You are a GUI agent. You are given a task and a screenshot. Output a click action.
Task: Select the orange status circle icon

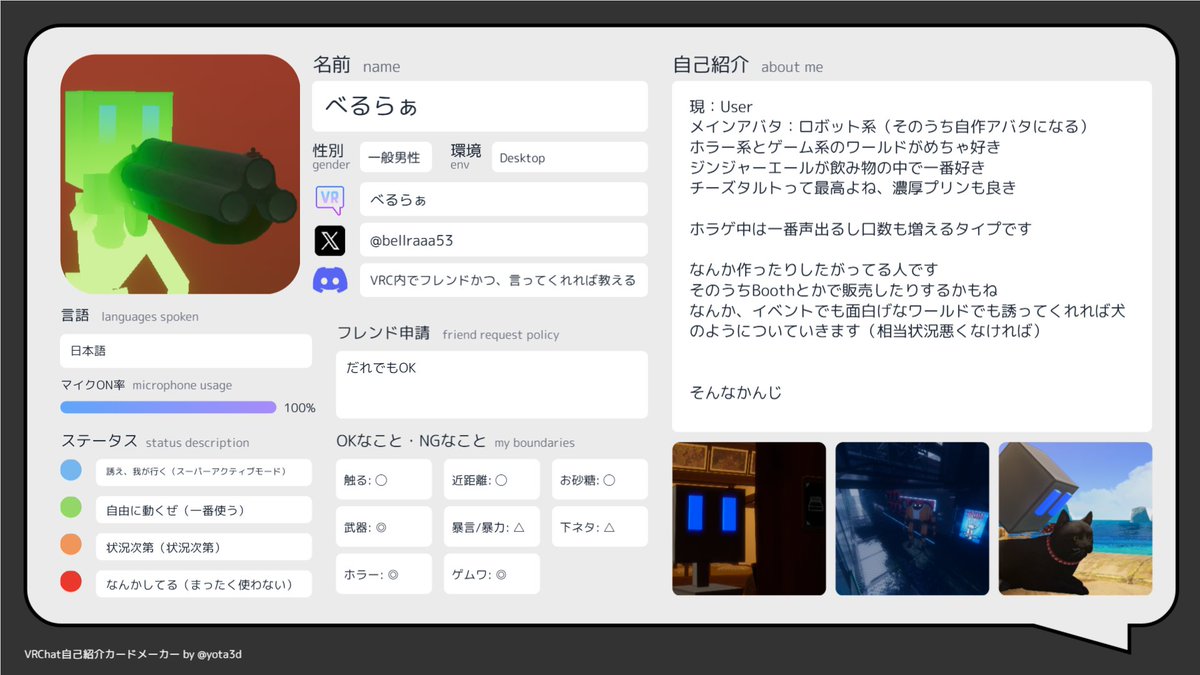(70, 545)
